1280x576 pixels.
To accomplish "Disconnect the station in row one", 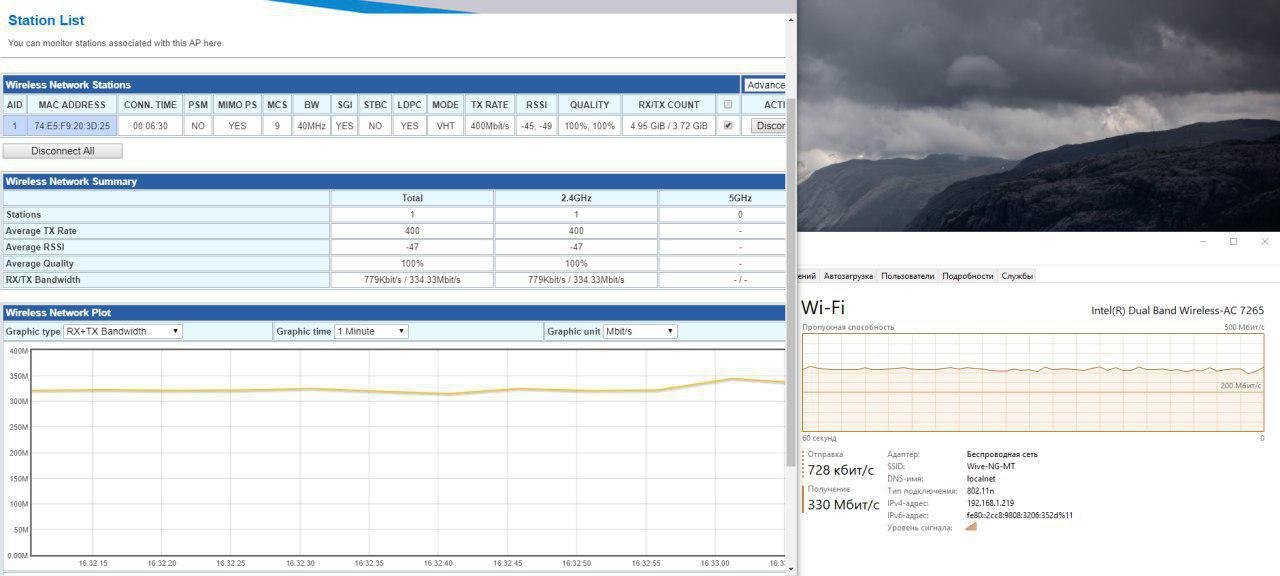I will [768, 126].
